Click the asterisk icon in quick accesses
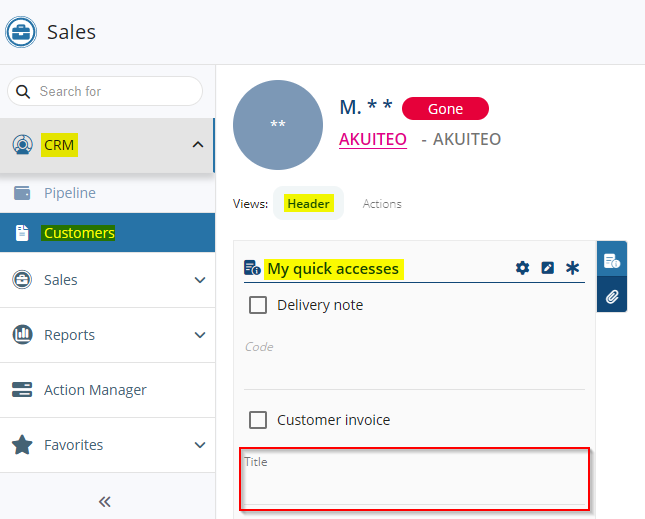 coord(572,268)
